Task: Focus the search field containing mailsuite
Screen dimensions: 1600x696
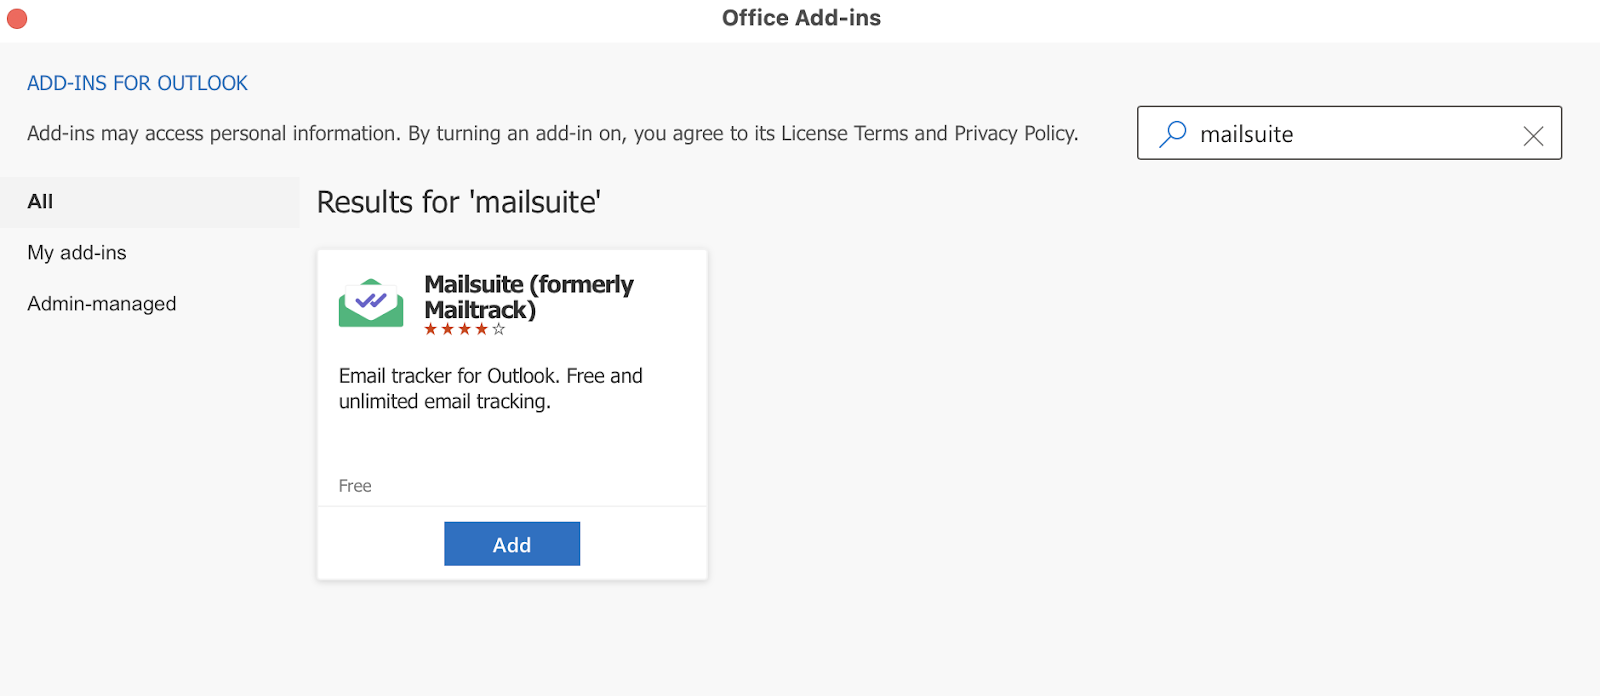Action: (1350, 134)
